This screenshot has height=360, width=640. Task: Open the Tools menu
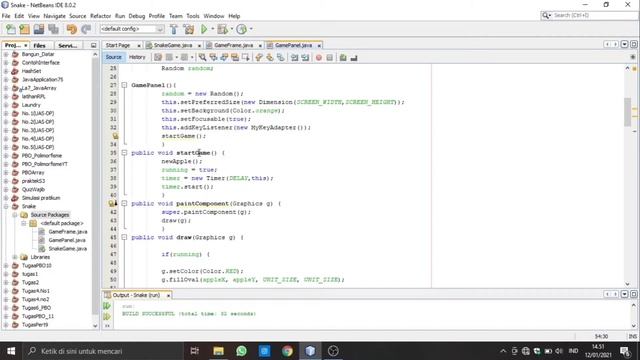[x=193, y=16]
